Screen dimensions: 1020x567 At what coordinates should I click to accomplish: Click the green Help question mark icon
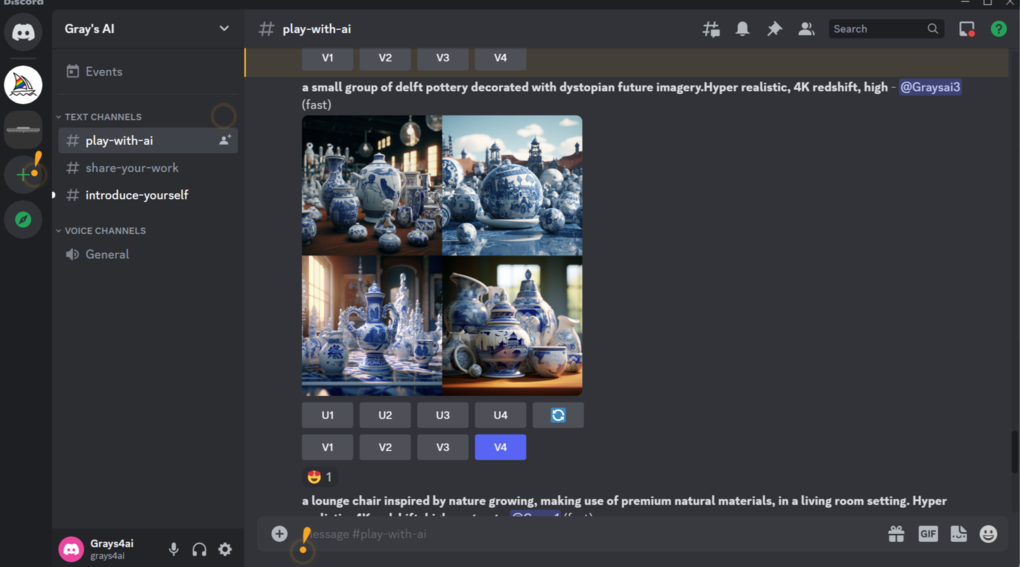998,29
